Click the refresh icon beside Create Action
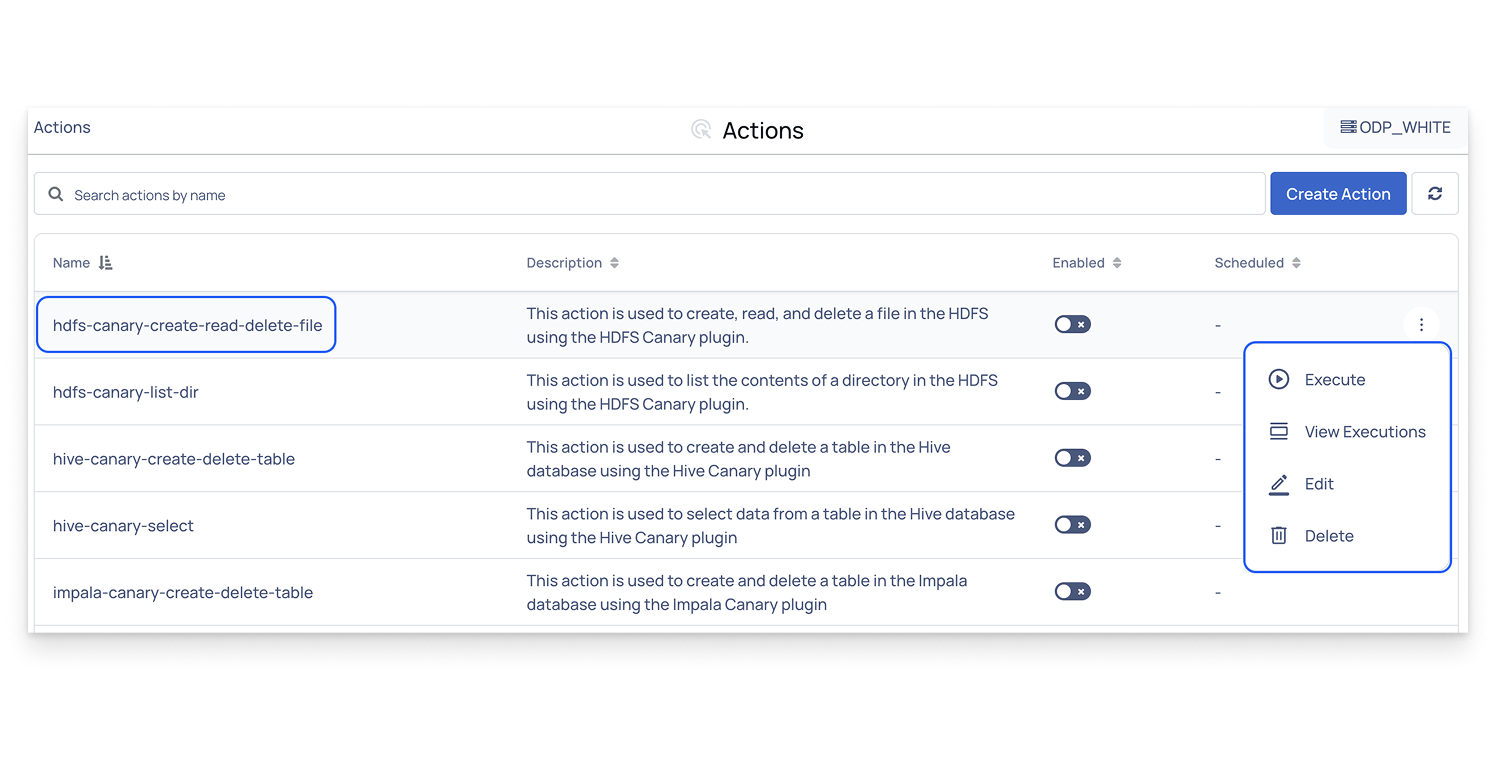The width and height of the screenshot is (1494, 774). [x=1434, y=194]
